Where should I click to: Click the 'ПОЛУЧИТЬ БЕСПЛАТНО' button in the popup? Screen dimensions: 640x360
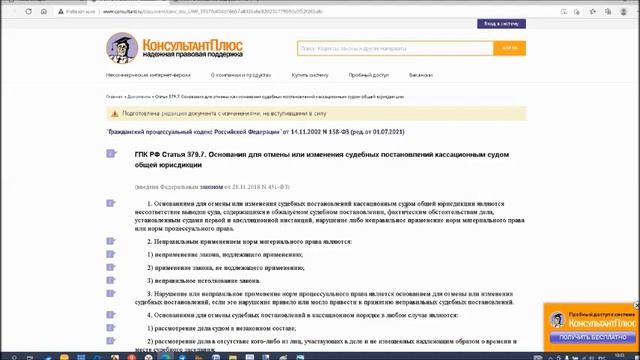coord(592,337)
